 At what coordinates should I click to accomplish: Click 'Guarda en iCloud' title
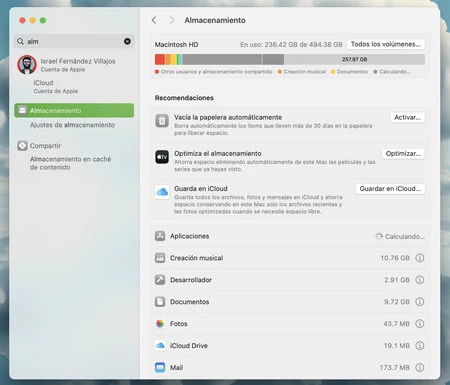tap(201, 189)
